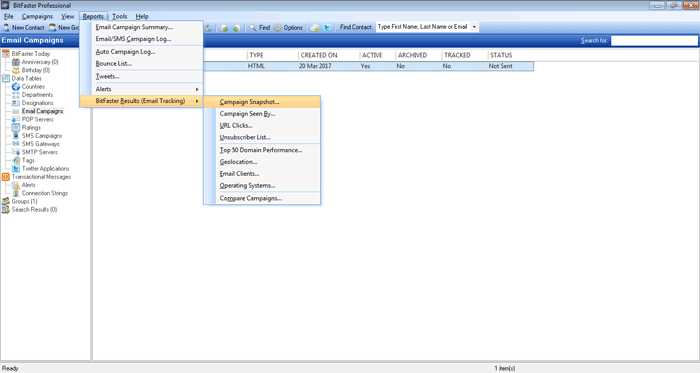The image size is (700, 373).
Task: Open Top 50 Domain Performance report
Action: click(262, 150)
